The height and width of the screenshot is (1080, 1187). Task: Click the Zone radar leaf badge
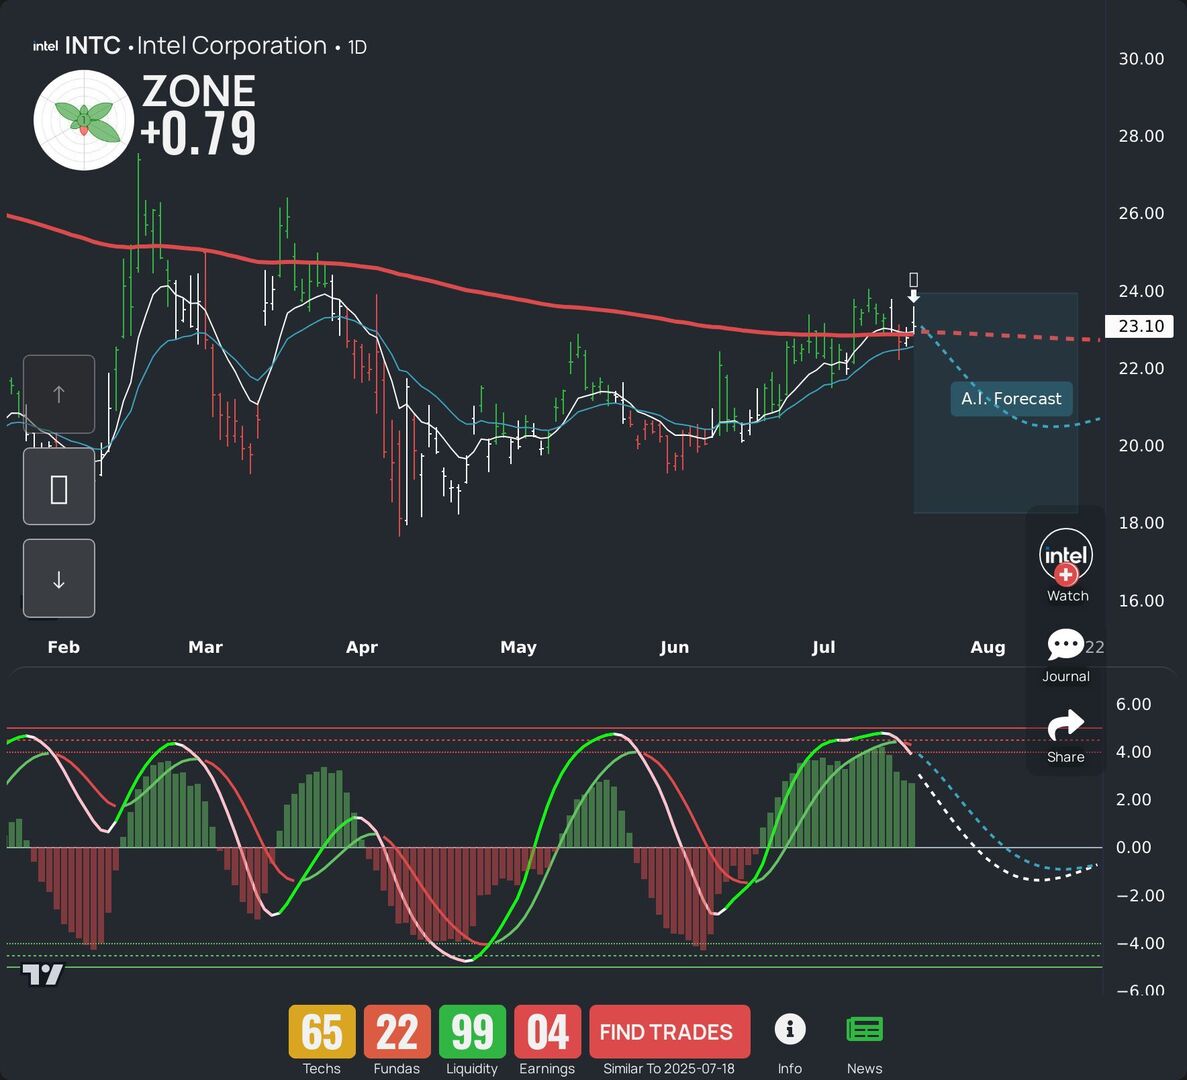point(83,120)
